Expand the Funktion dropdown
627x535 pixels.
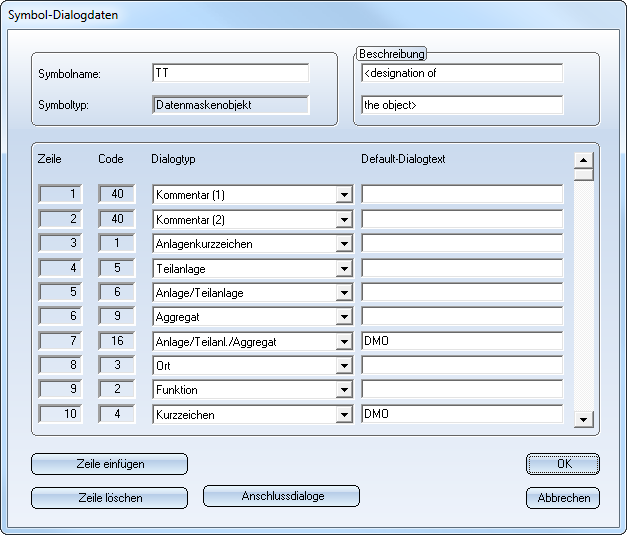click(344, 390)
